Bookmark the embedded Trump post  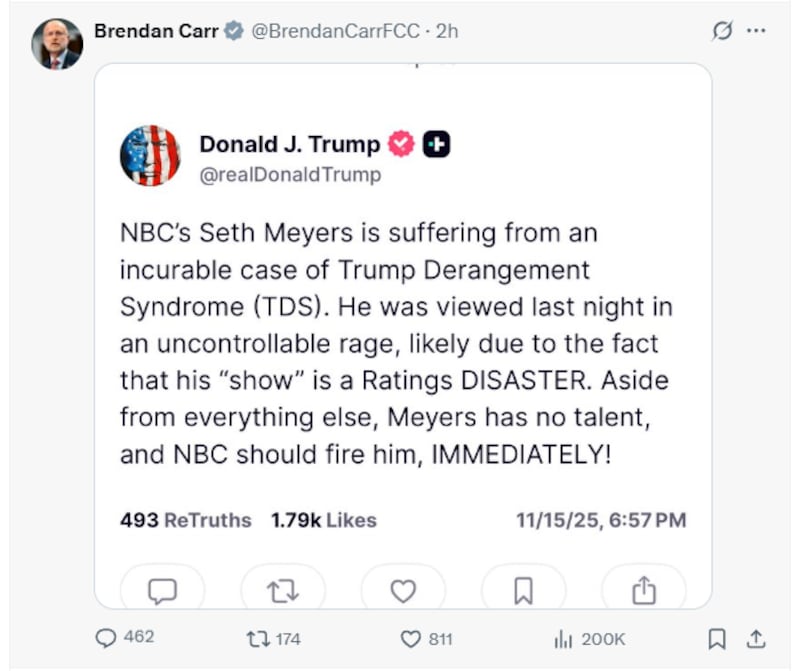click(522, 590)
